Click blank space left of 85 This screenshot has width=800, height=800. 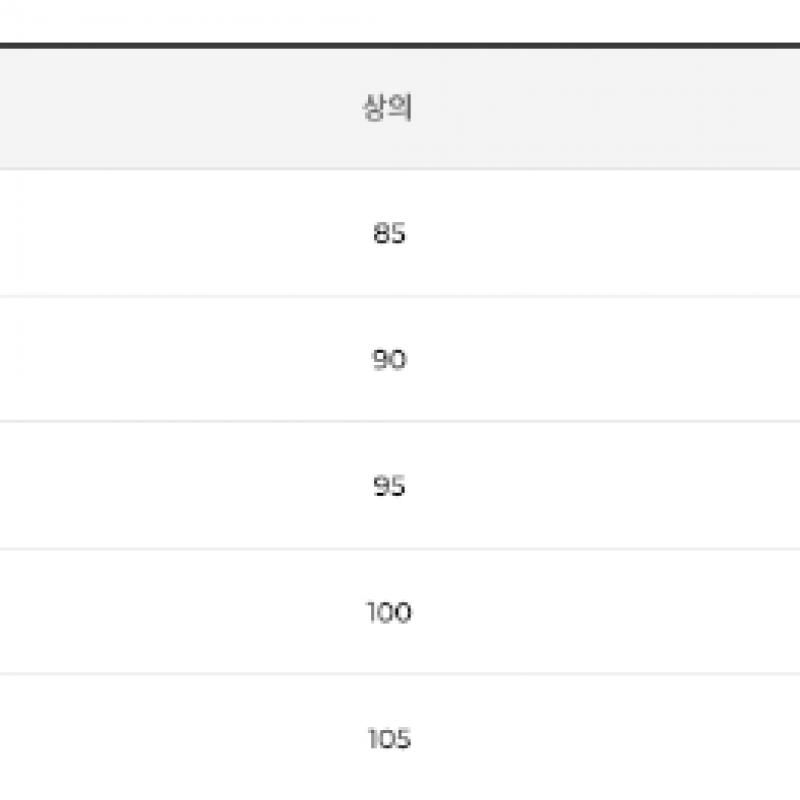tap(150, 234)
